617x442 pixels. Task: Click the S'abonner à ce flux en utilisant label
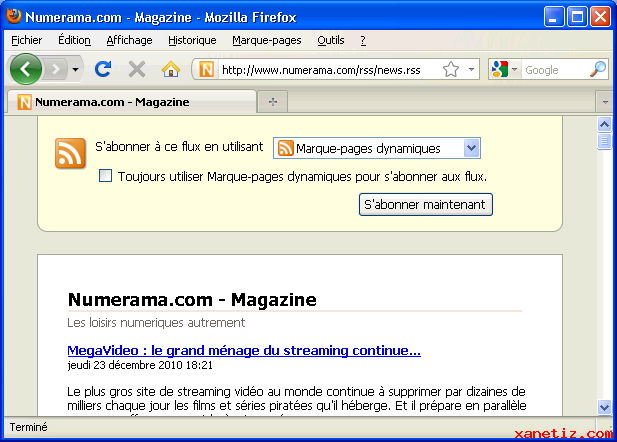[179, 147]
